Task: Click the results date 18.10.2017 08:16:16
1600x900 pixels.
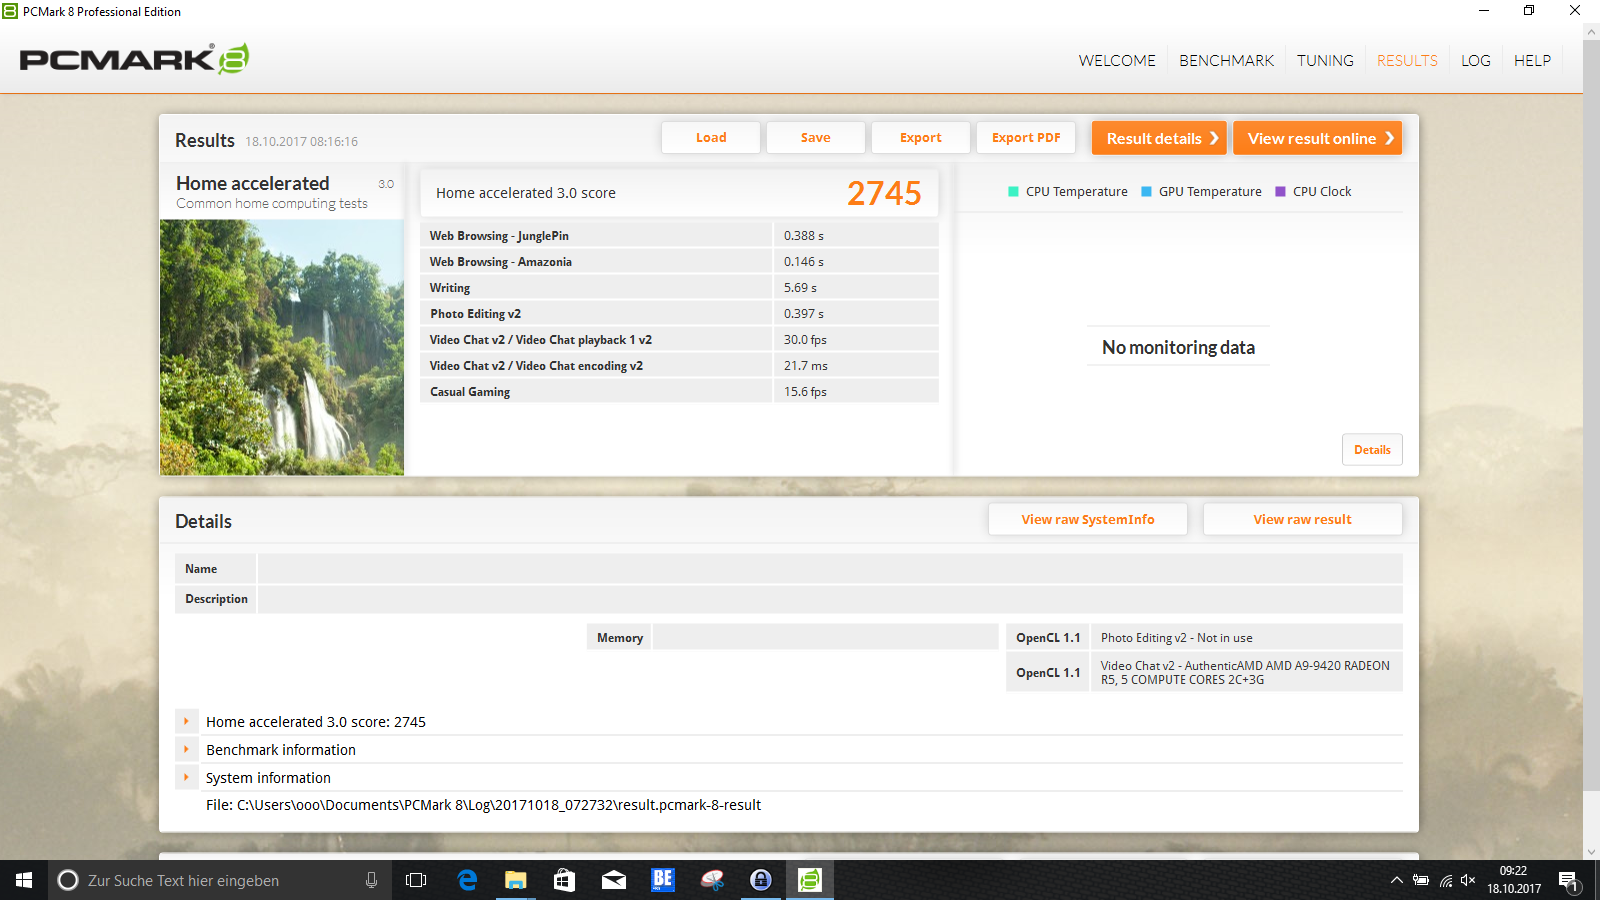Action: tap(302, 142)
